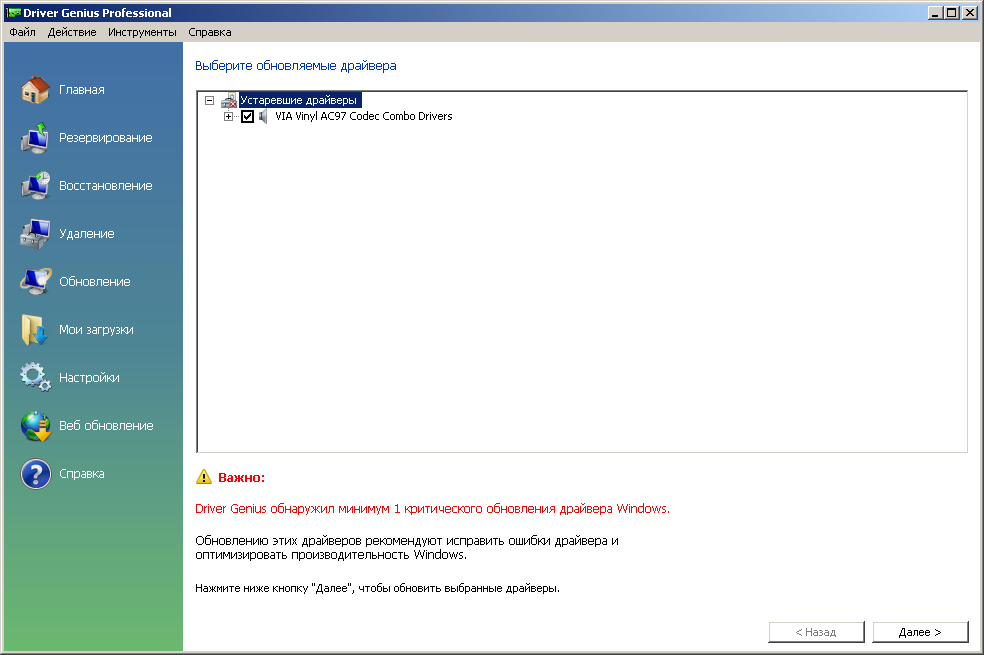The width and height of the screenshot is (984, 655).
Task: Uncheck the VIA Vinyl AC97 driver checkbox
Action: click(247, 116)
